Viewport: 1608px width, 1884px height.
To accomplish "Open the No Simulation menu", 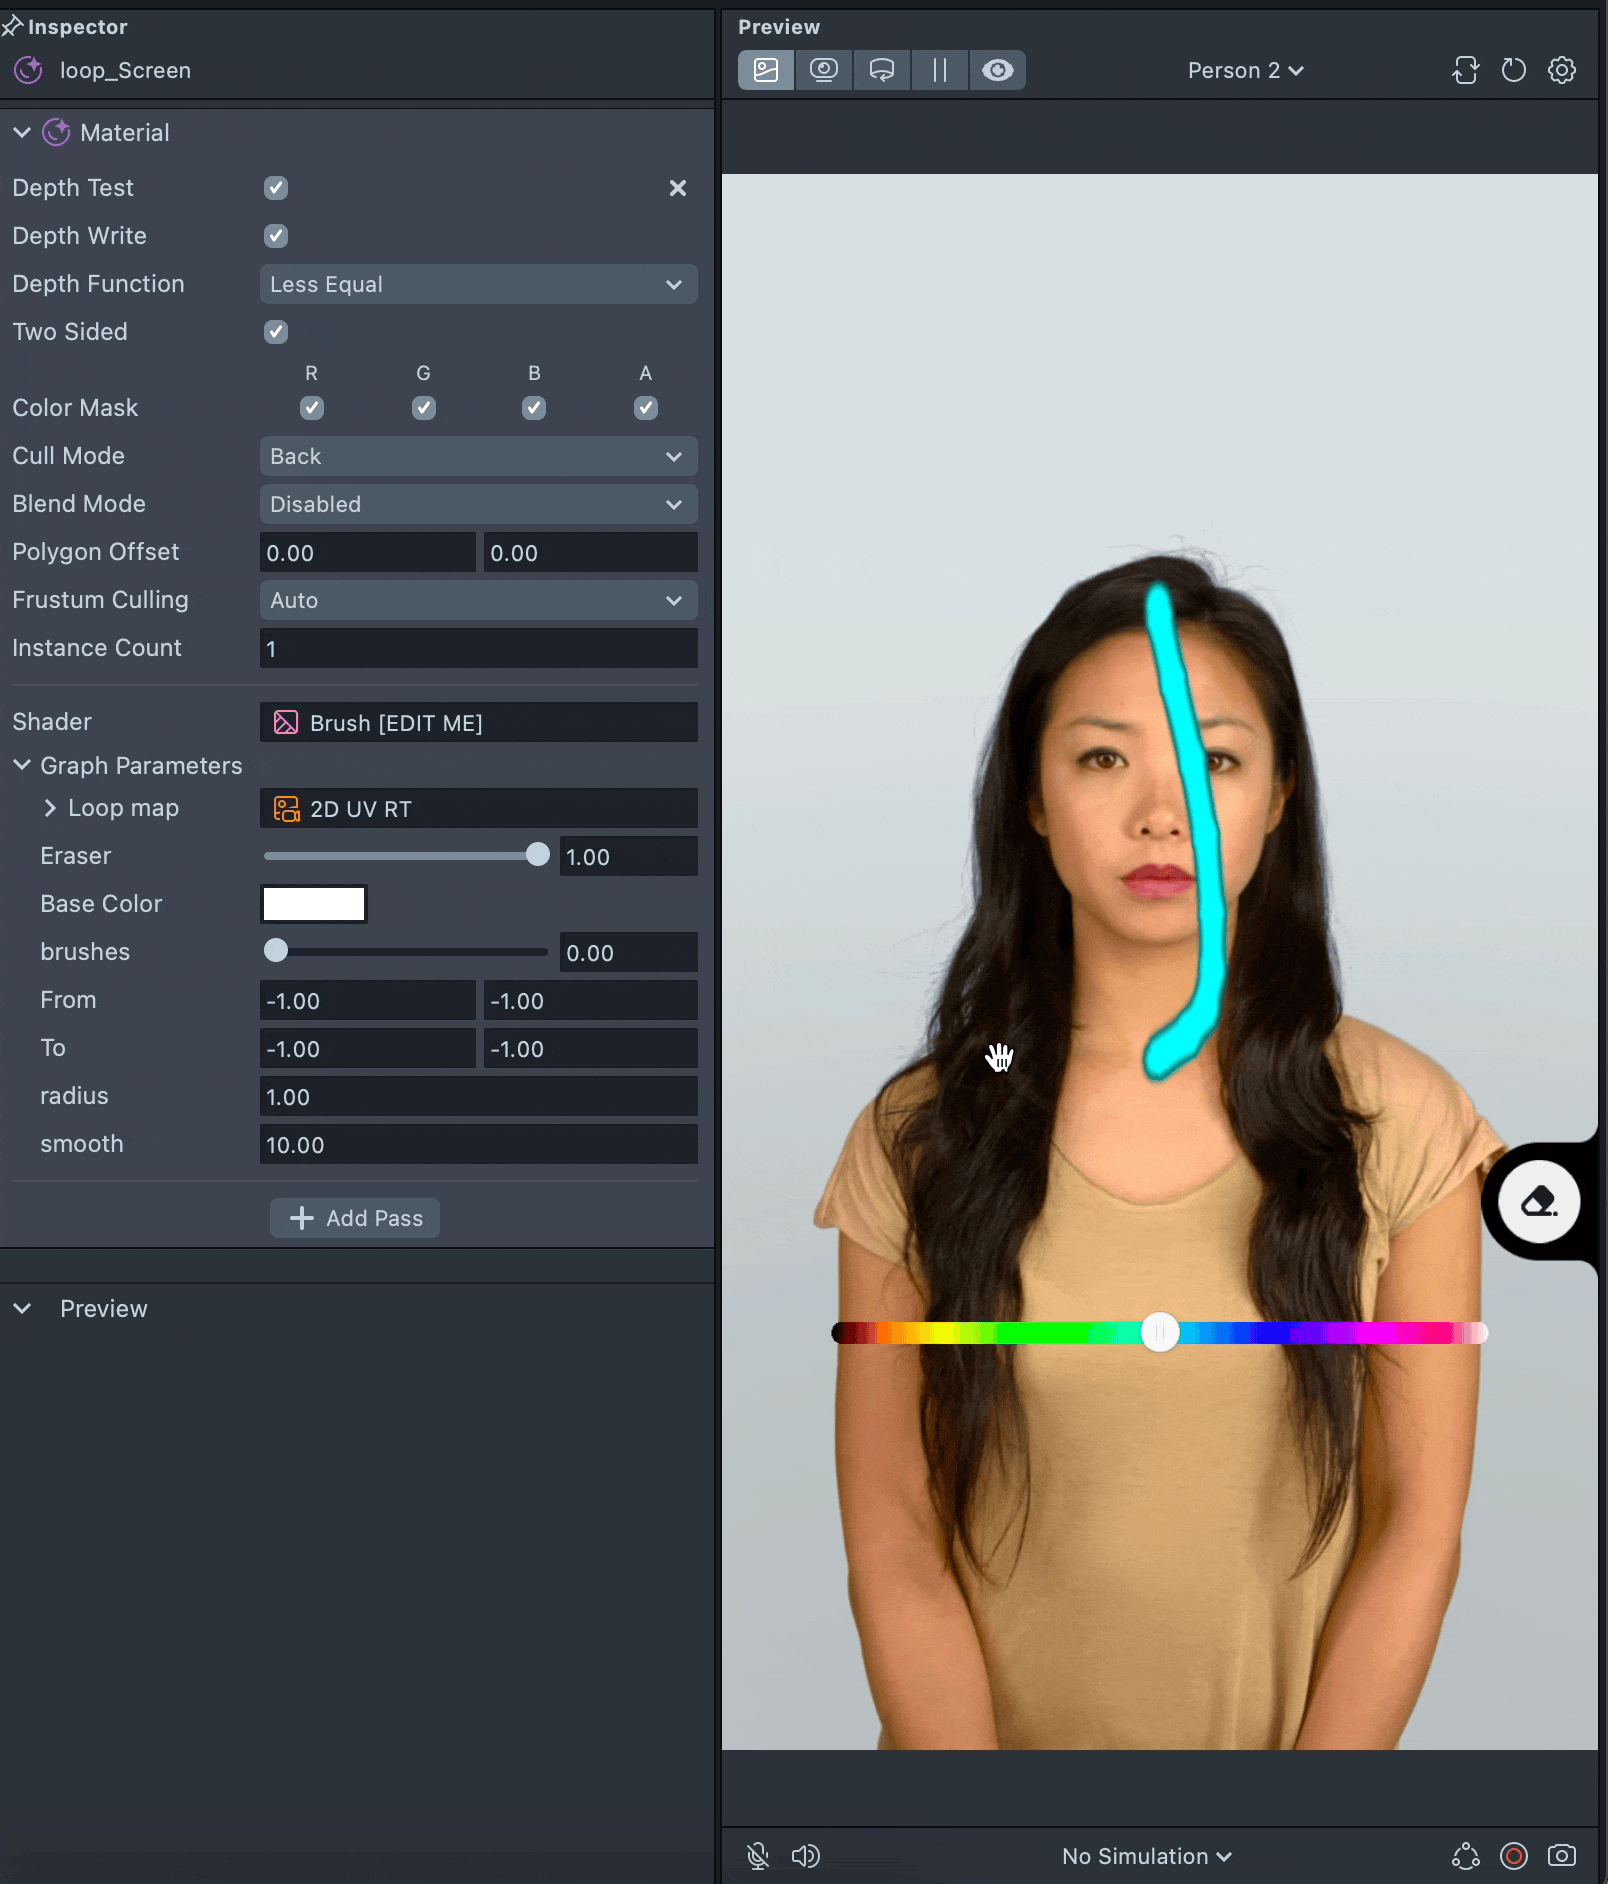I will (1146, 1856).
